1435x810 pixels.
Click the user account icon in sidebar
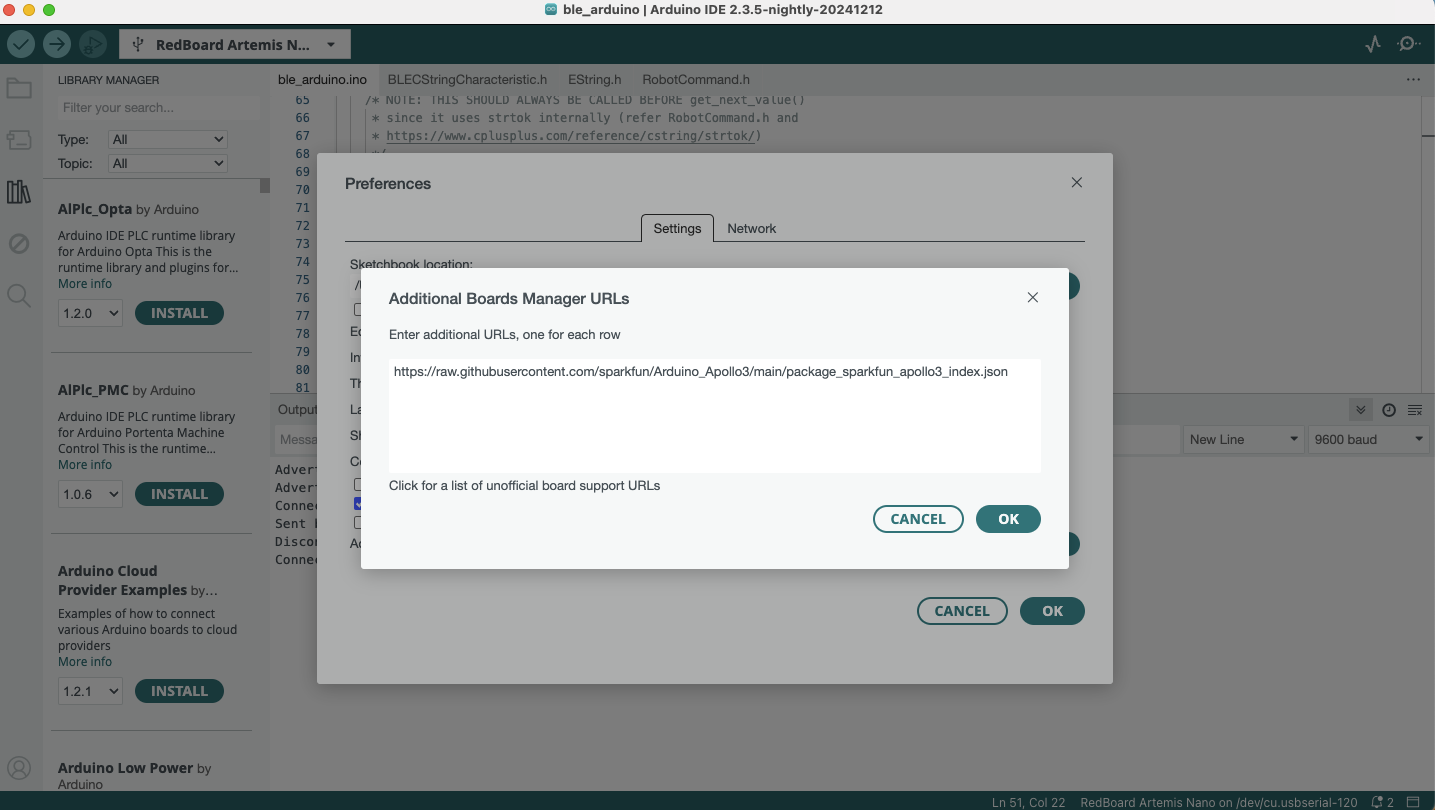click(19, 768)
